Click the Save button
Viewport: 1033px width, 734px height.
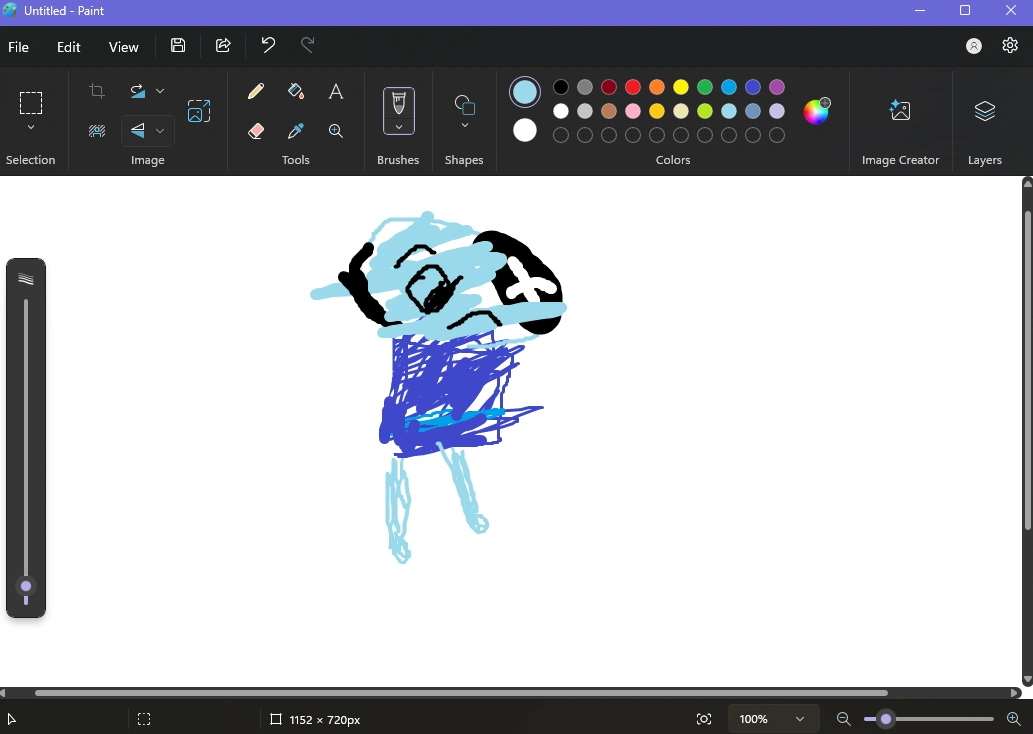[x=178, y=45]
